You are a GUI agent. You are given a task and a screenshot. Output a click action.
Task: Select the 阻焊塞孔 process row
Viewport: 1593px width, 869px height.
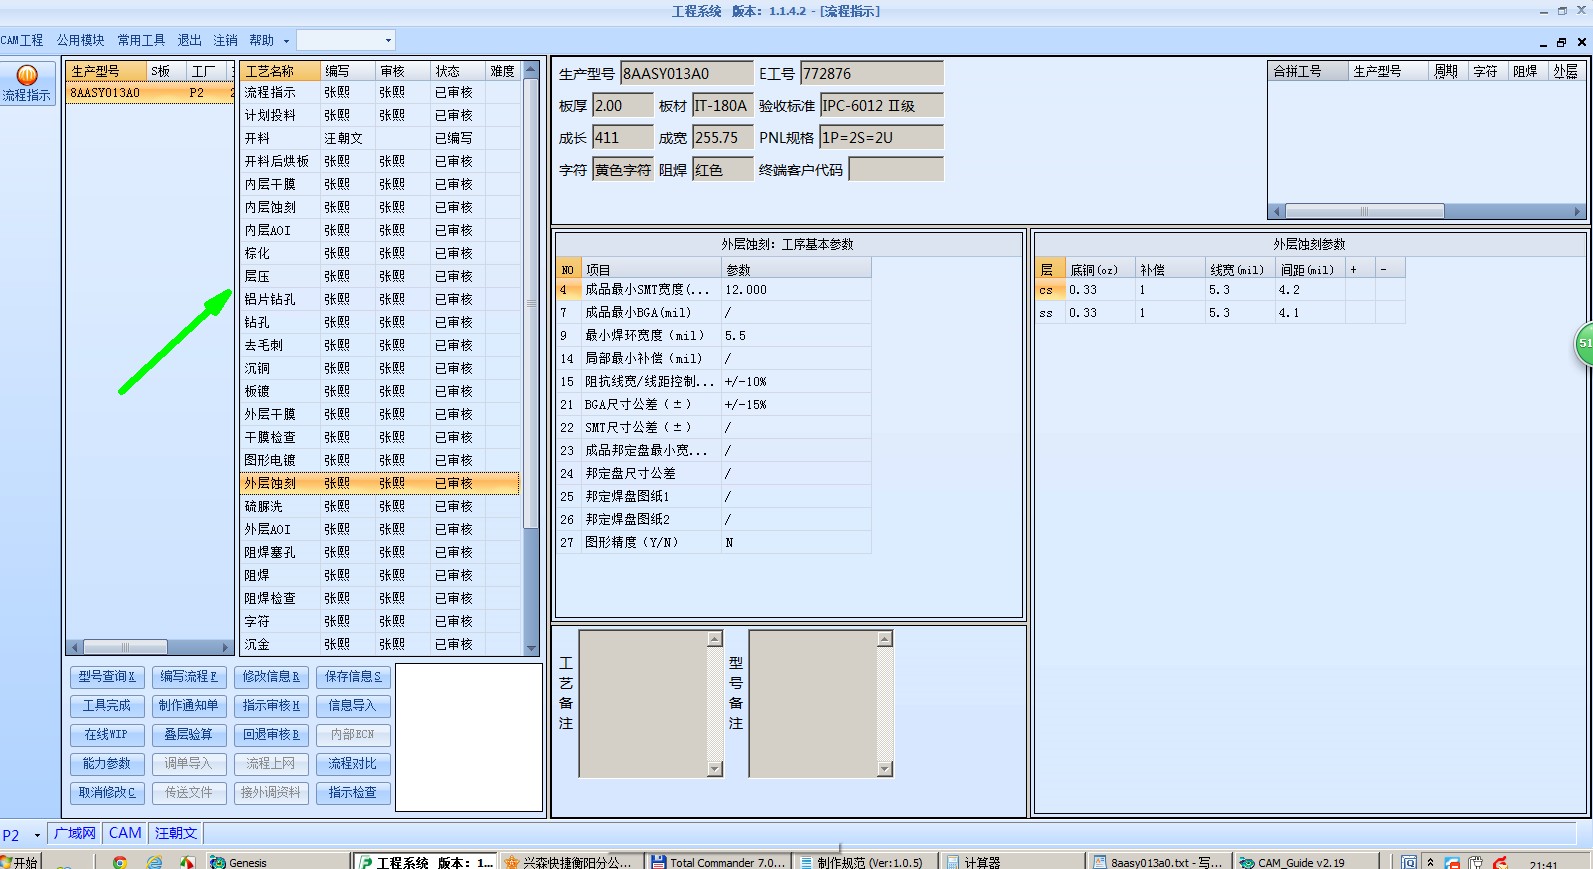pos(380,552)
